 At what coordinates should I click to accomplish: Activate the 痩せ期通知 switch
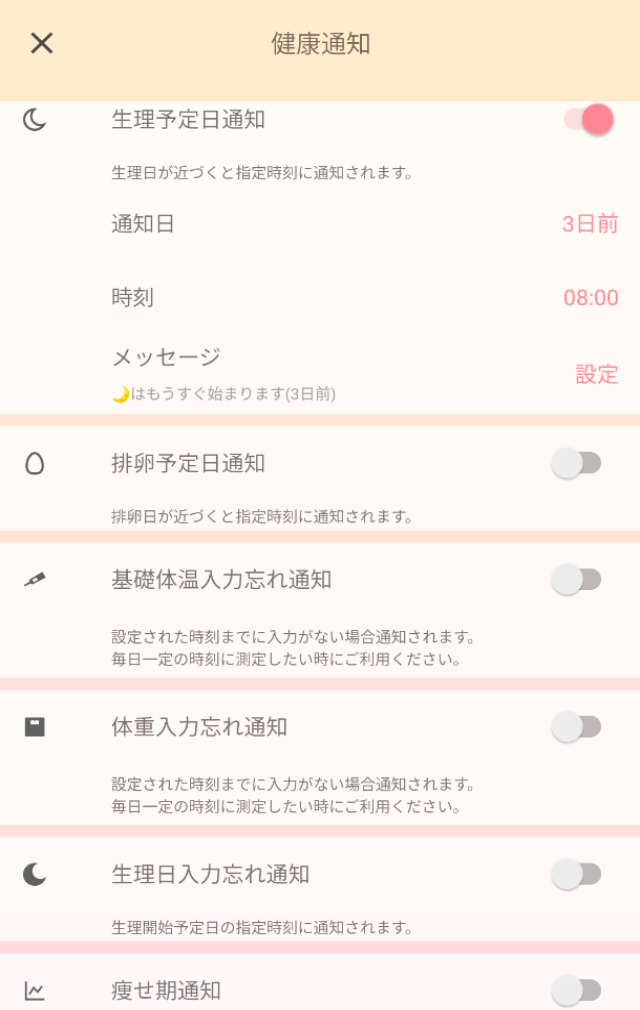point(577,990)
